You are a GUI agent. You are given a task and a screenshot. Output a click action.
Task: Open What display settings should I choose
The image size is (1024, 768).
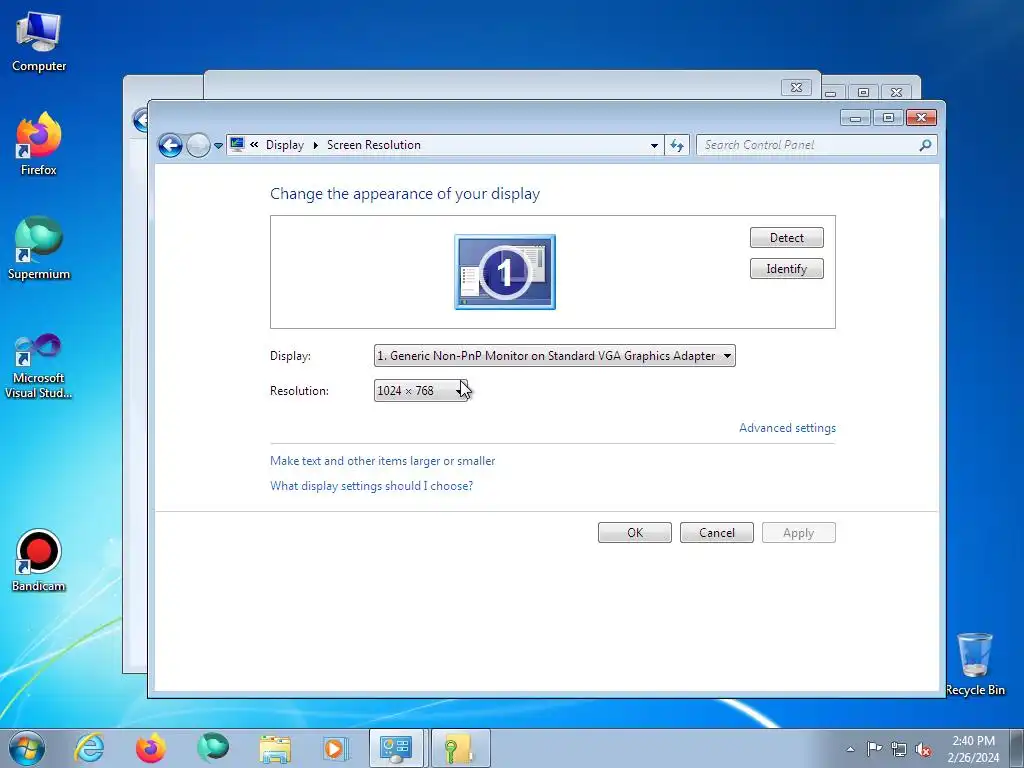click(371, 486)
